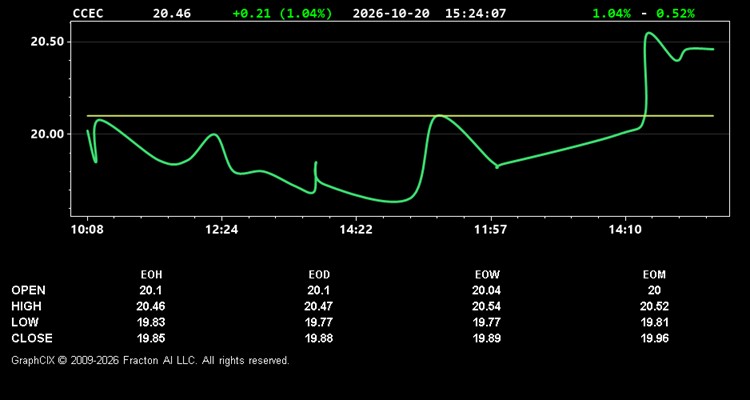
Task: Click the 12:24 time axis label
Action: coord(222,230)
